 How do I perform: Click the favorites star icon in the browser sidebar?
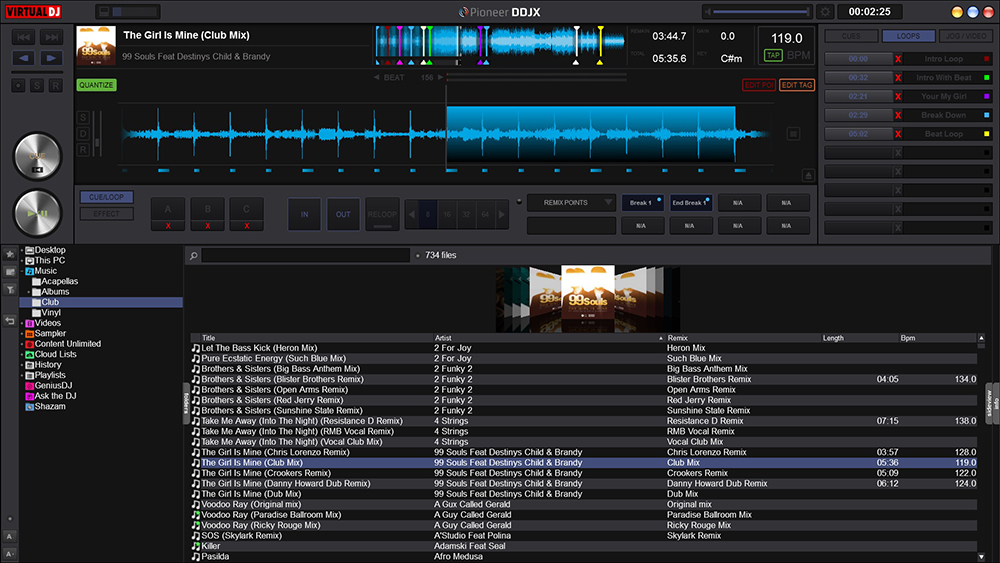[10, 254]
